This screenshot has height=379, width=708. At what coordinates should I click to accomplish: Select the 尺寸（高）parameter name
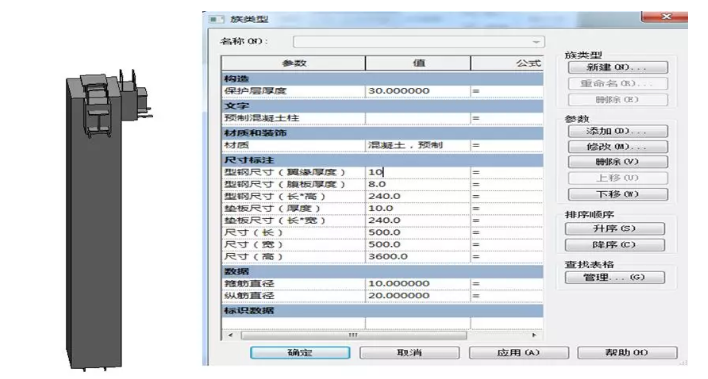(253, 257)
